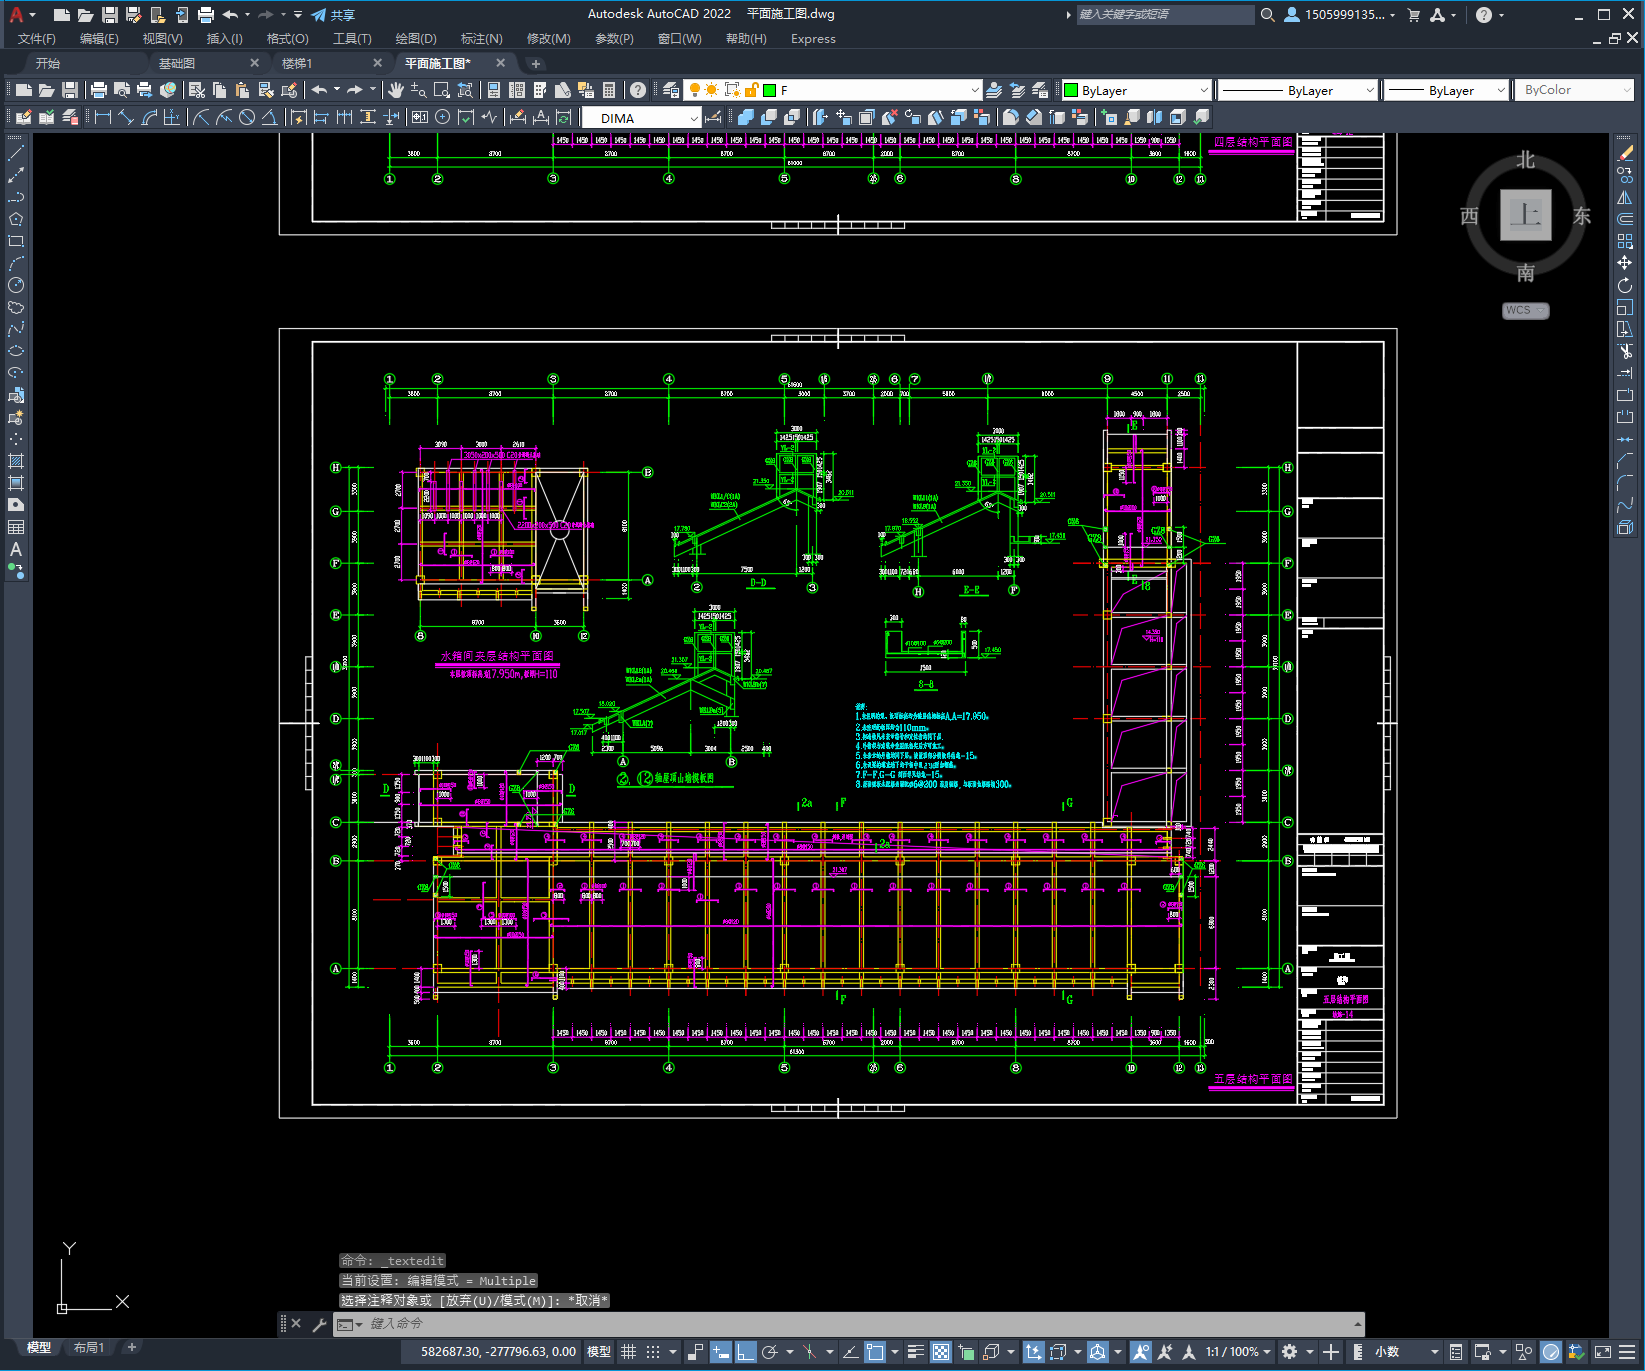Screen dimensions: 1645x1371
Task: Click the Cut to clipboard icon
Action: coord(197,90)
